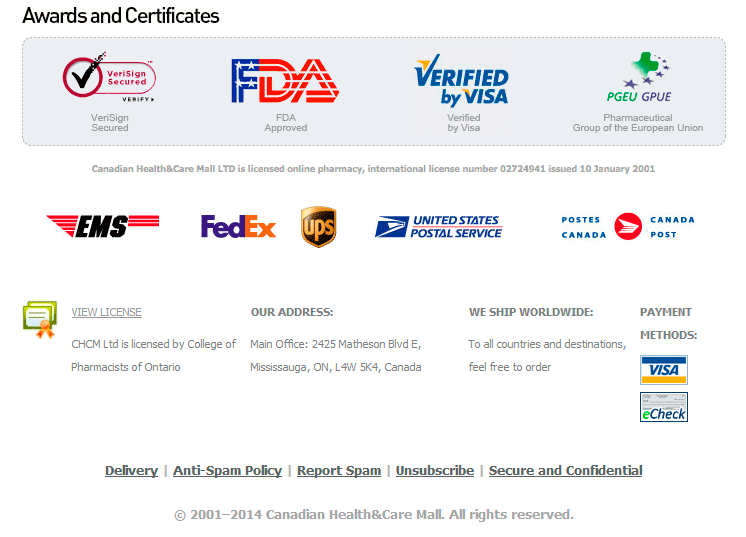
Task: Click the FedEx logo
Action: (x=238, y=228)
